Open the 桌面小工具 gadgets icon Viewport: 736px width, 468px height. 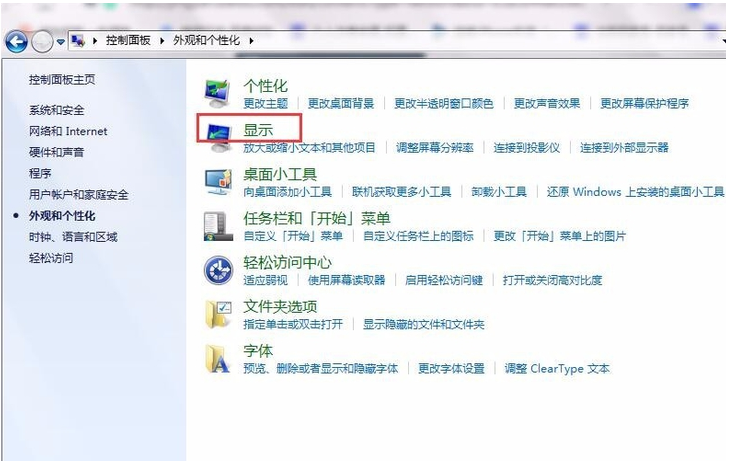click(218, 181)
